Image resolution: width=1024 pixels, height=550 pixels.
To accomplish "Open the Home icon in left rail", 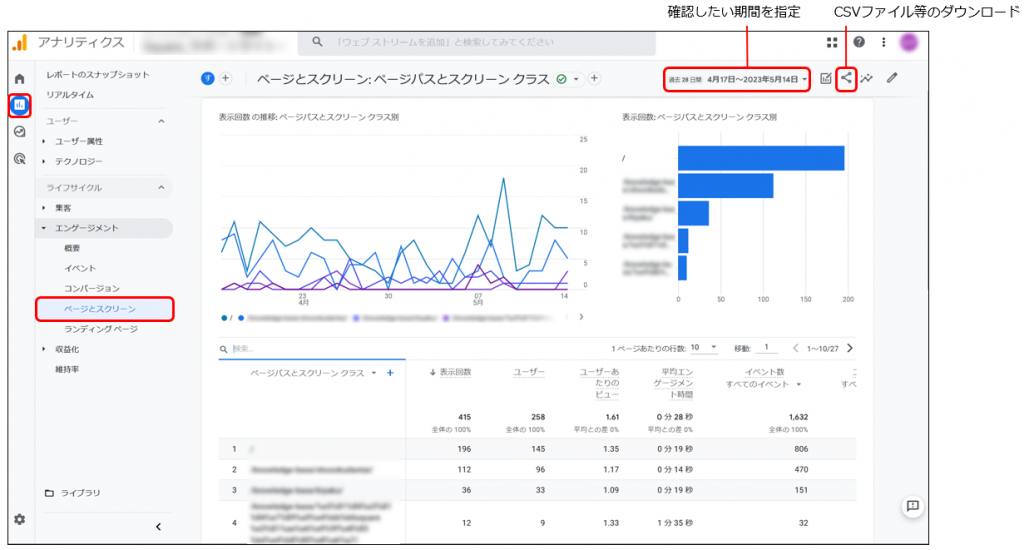I will (x=20, y=78).
